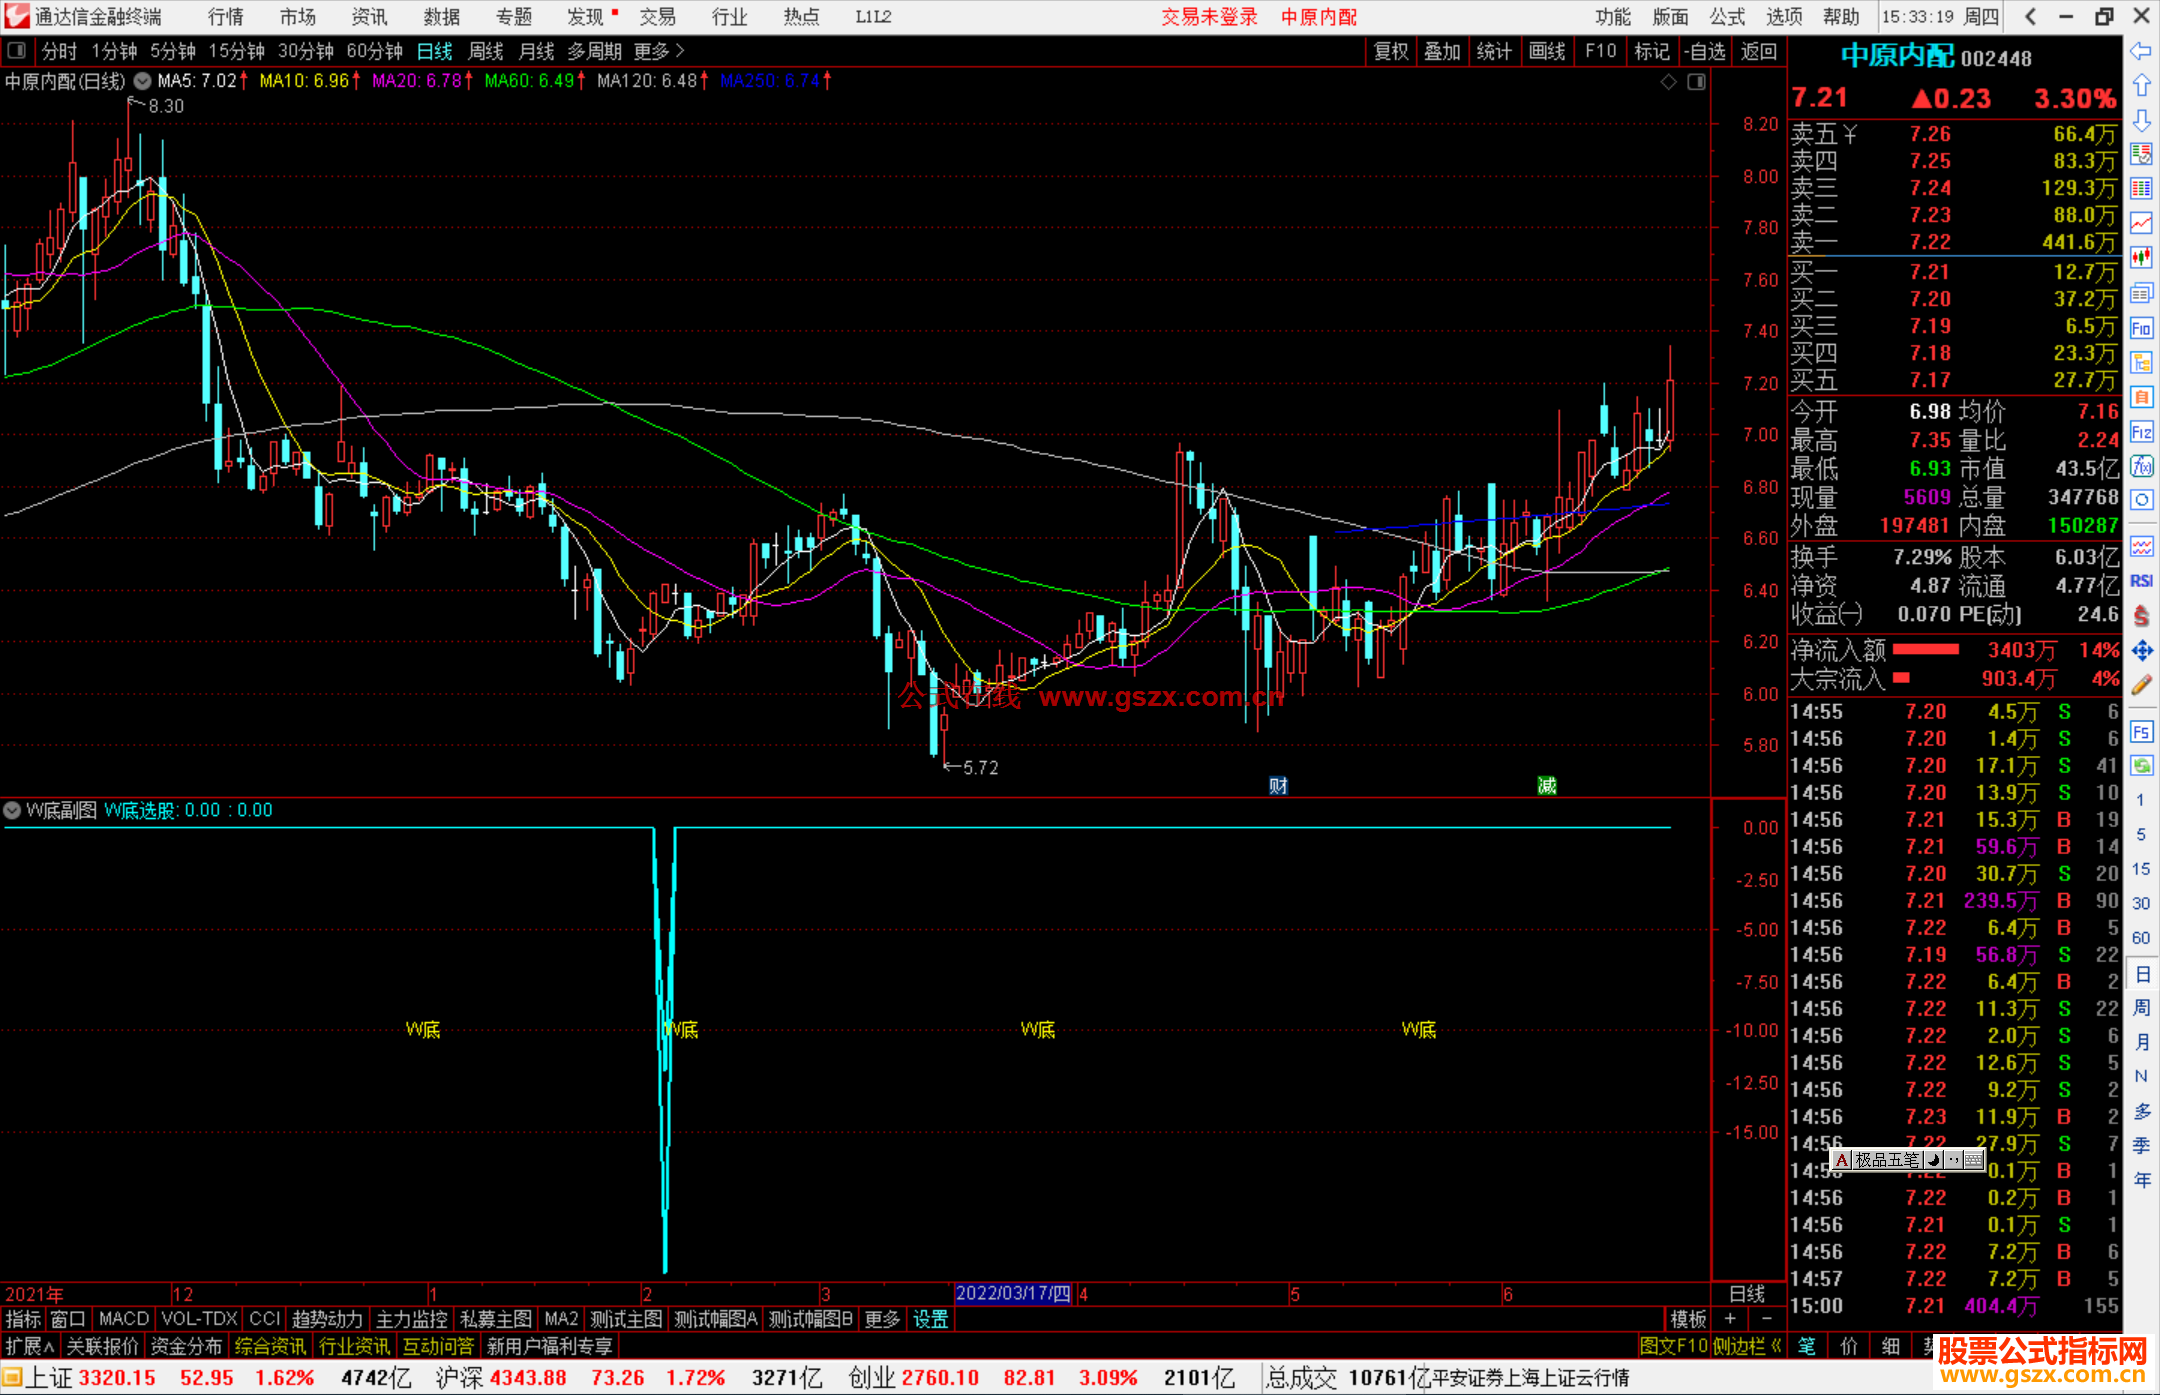
Task: Open the colored quote list grid icon
Action: (2141, 189)
